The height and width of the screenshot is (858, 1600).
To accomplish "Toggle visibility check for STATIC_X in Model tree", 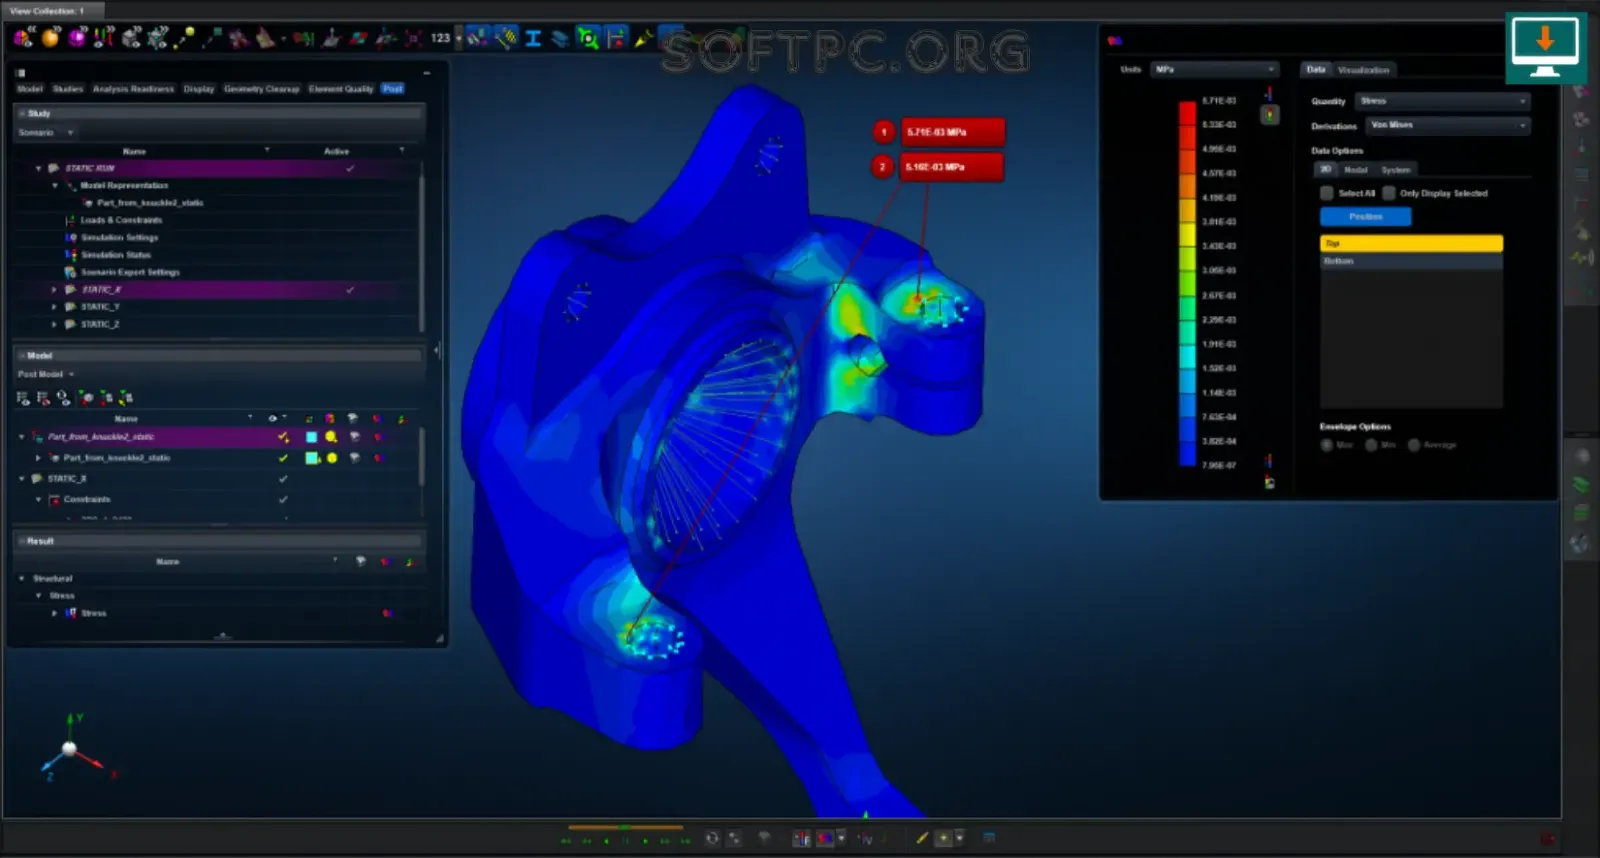I will (283, 479).
